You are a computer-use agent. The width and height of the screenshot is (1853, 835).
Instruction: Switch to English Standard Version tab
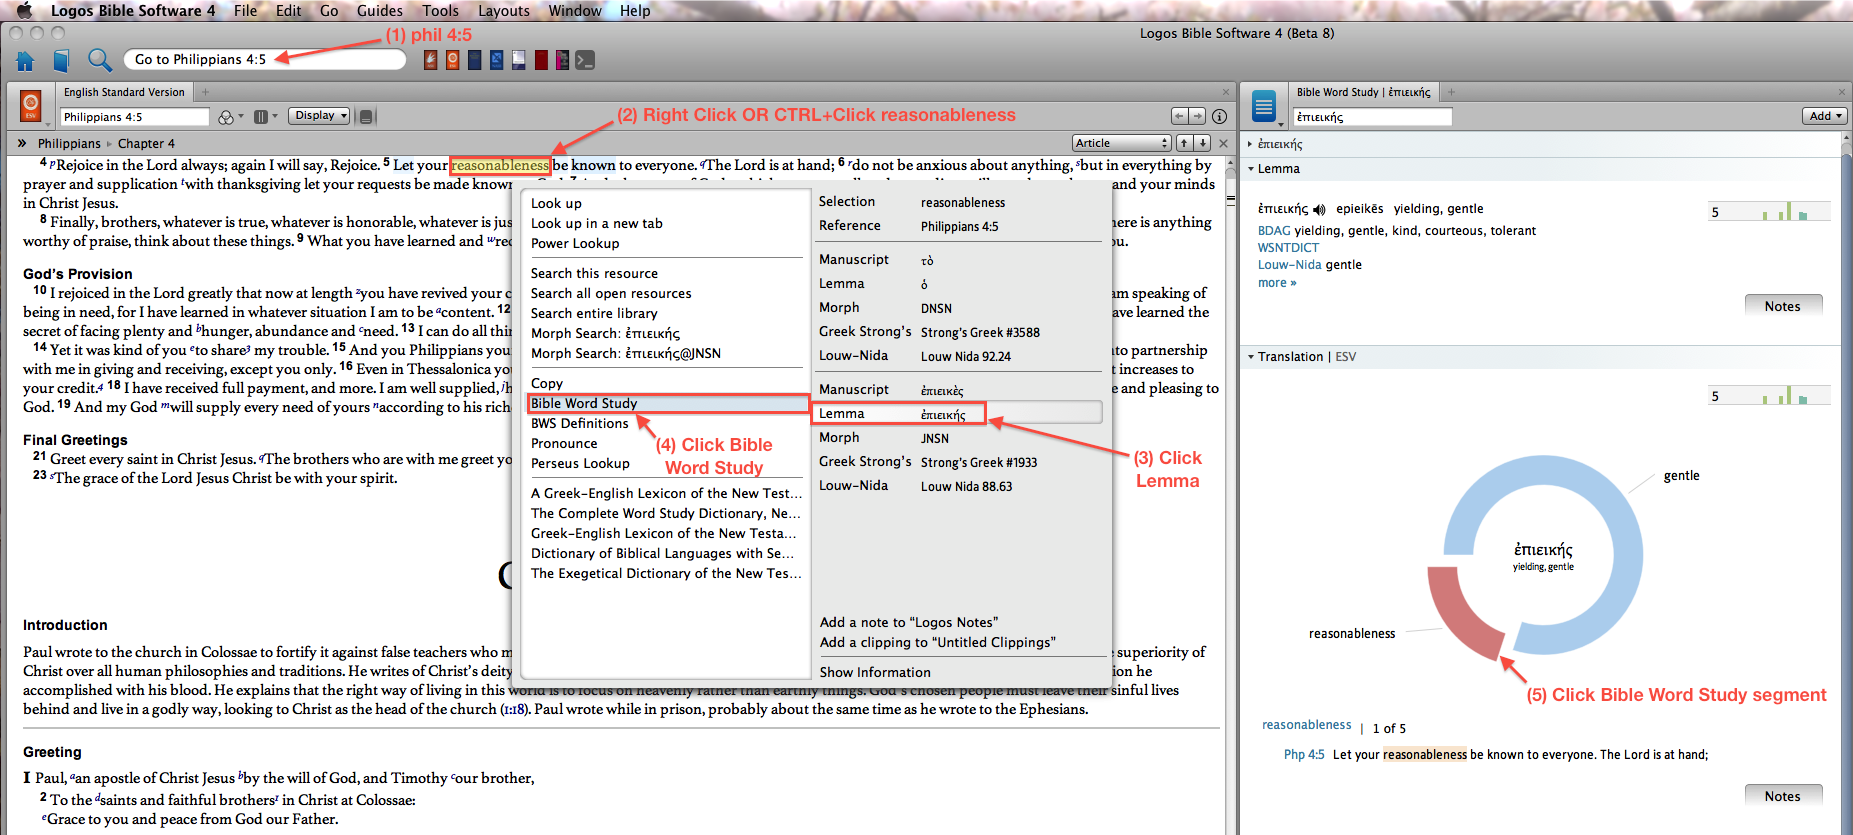click(124, 92)
